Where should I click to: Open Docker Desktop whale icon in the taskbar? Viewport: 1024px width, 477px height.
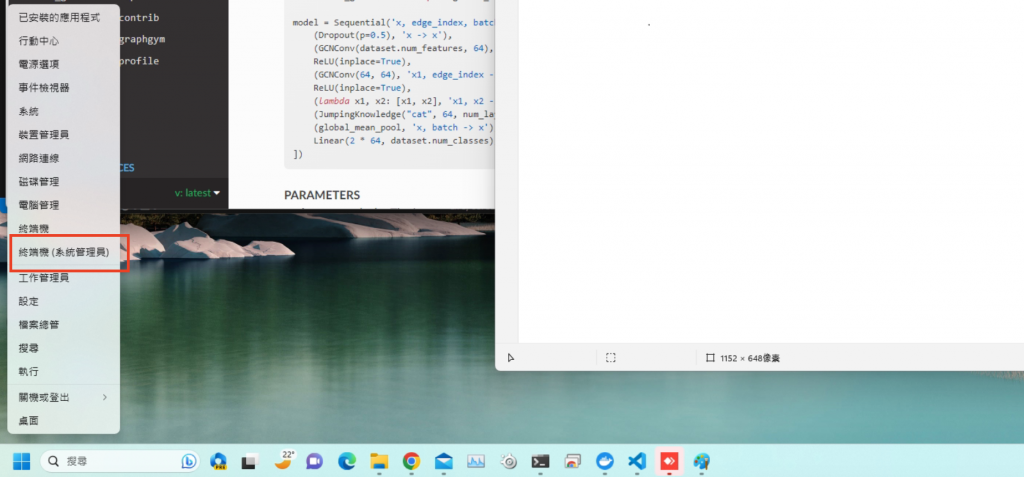(605, 462)
